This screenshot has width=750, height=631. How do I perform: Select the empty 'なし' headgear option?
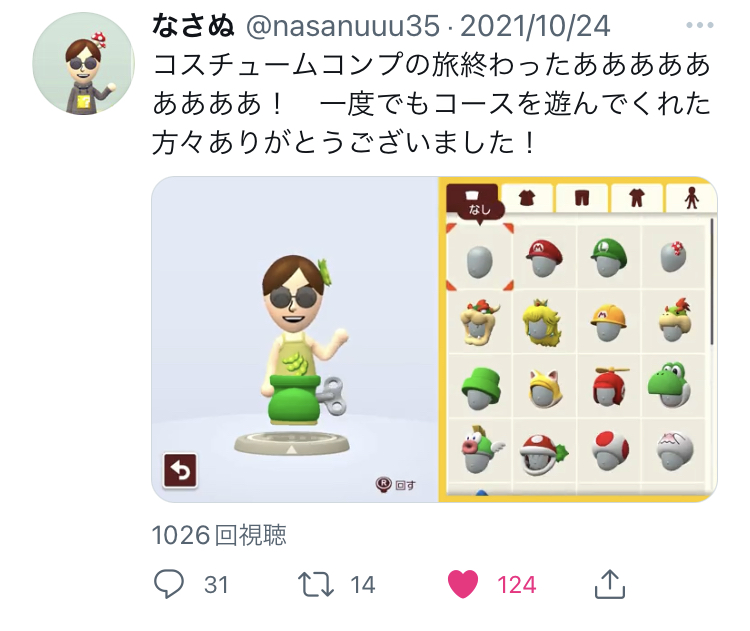tap(480, 257)
